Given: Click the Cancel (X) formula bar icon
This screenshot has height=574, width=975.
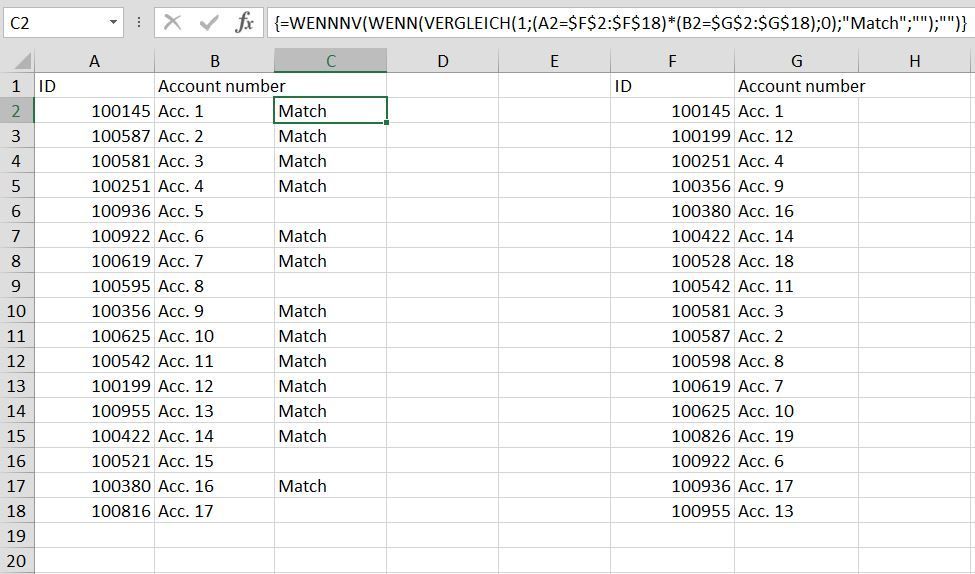Looking at the screenshot, I should coord(172,23).
